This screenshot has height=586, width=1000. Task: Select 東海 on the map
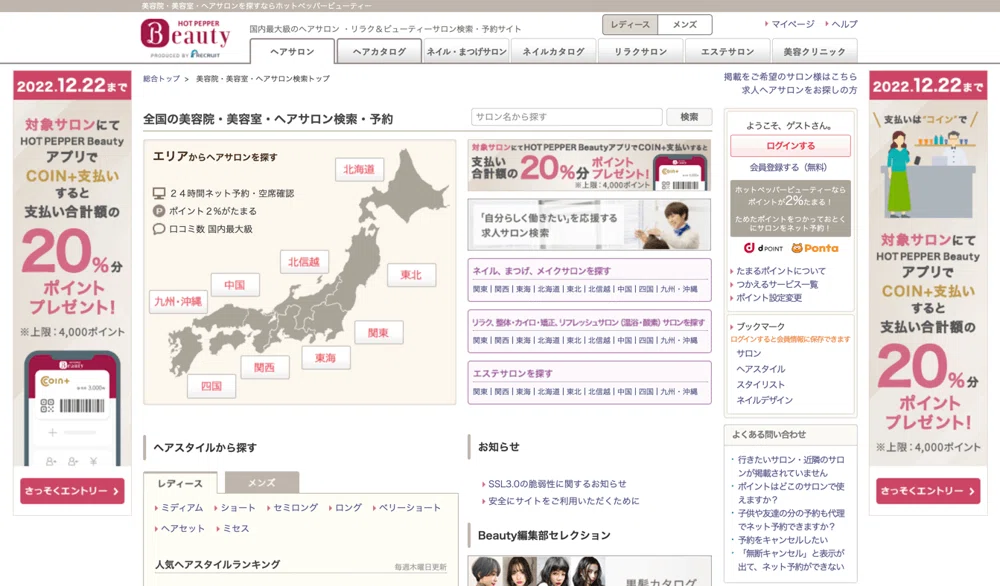click(x=325, y=358)
